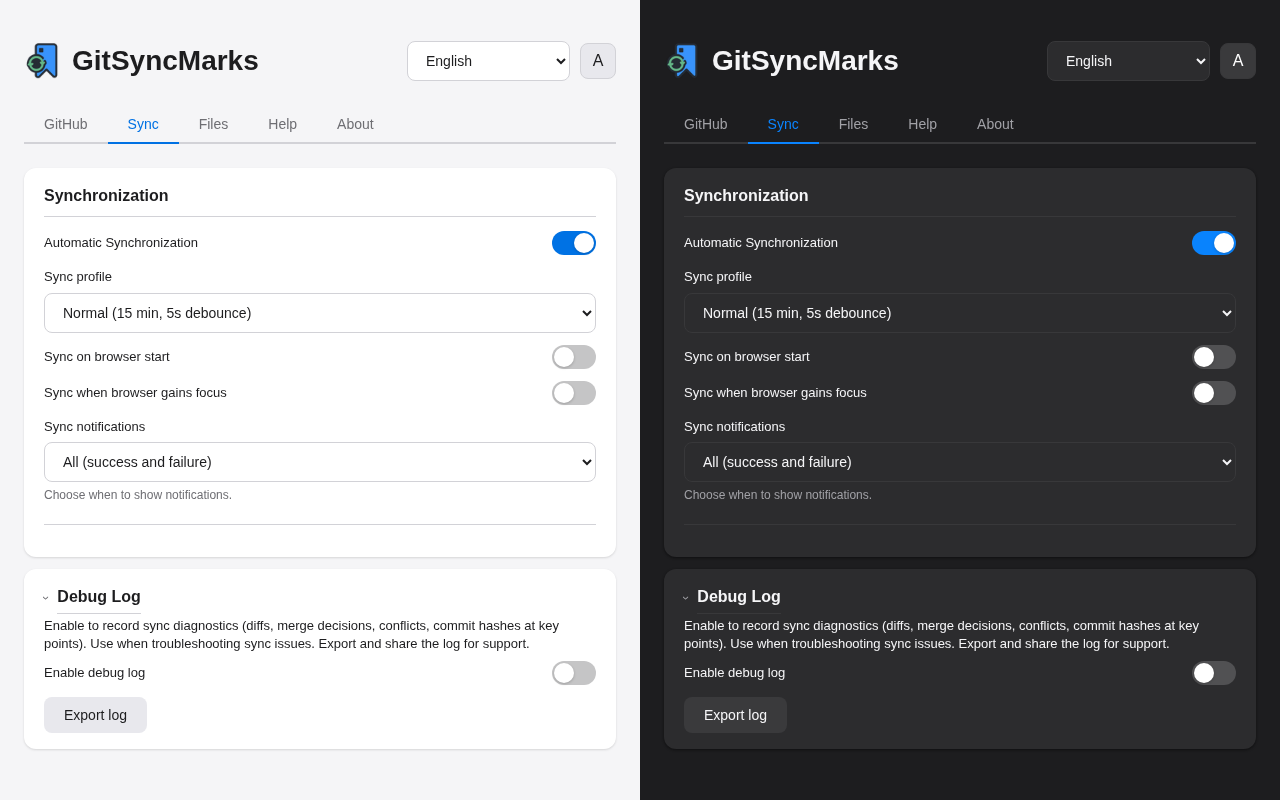Enable debug log toggle in dark panel
The width and height of the screenshot is (1280, 800).
coord(1213,673)
